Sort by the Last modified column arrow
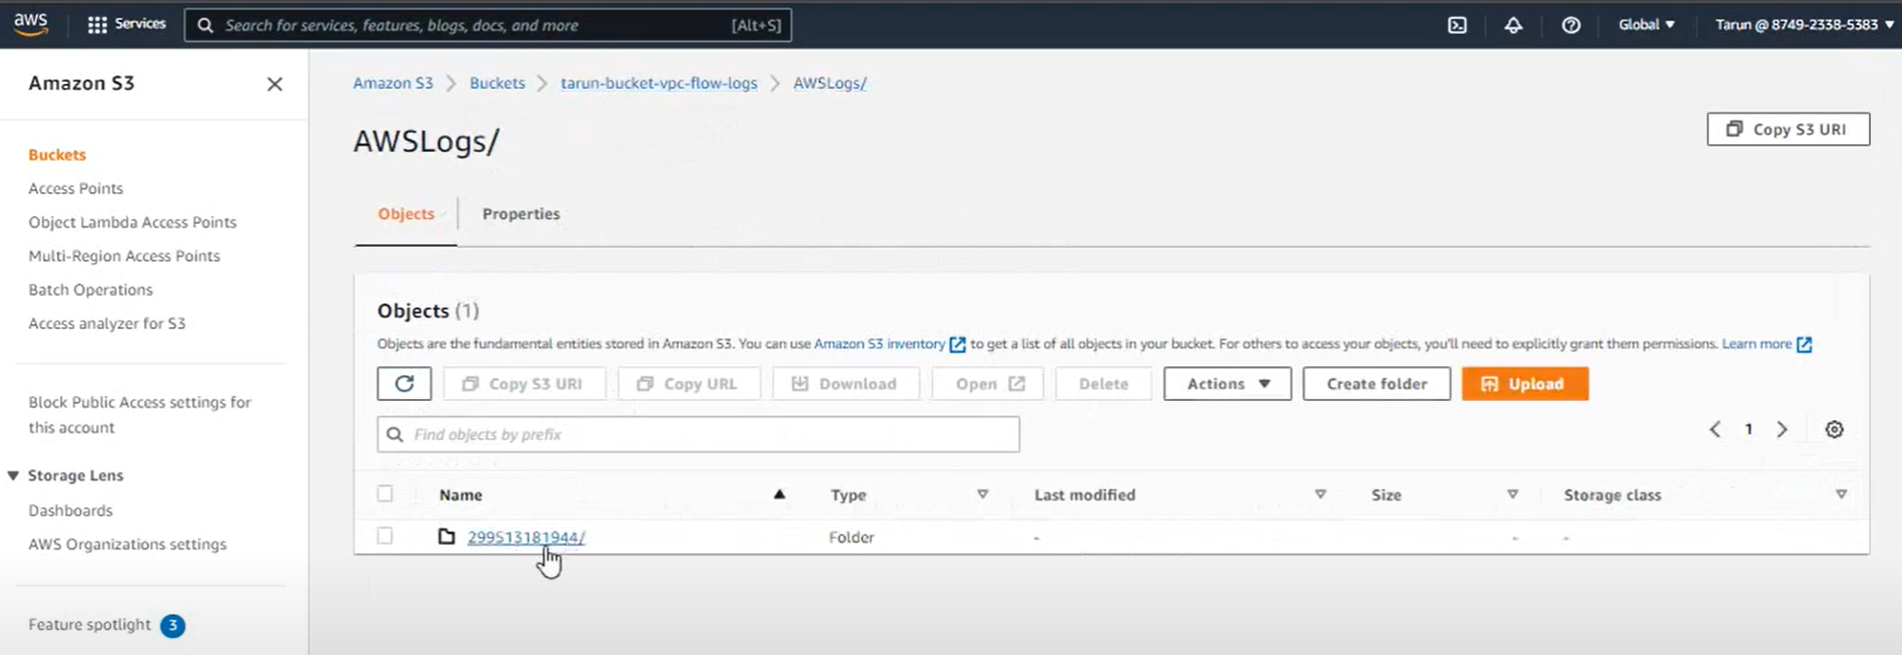 click(1320, 494)
